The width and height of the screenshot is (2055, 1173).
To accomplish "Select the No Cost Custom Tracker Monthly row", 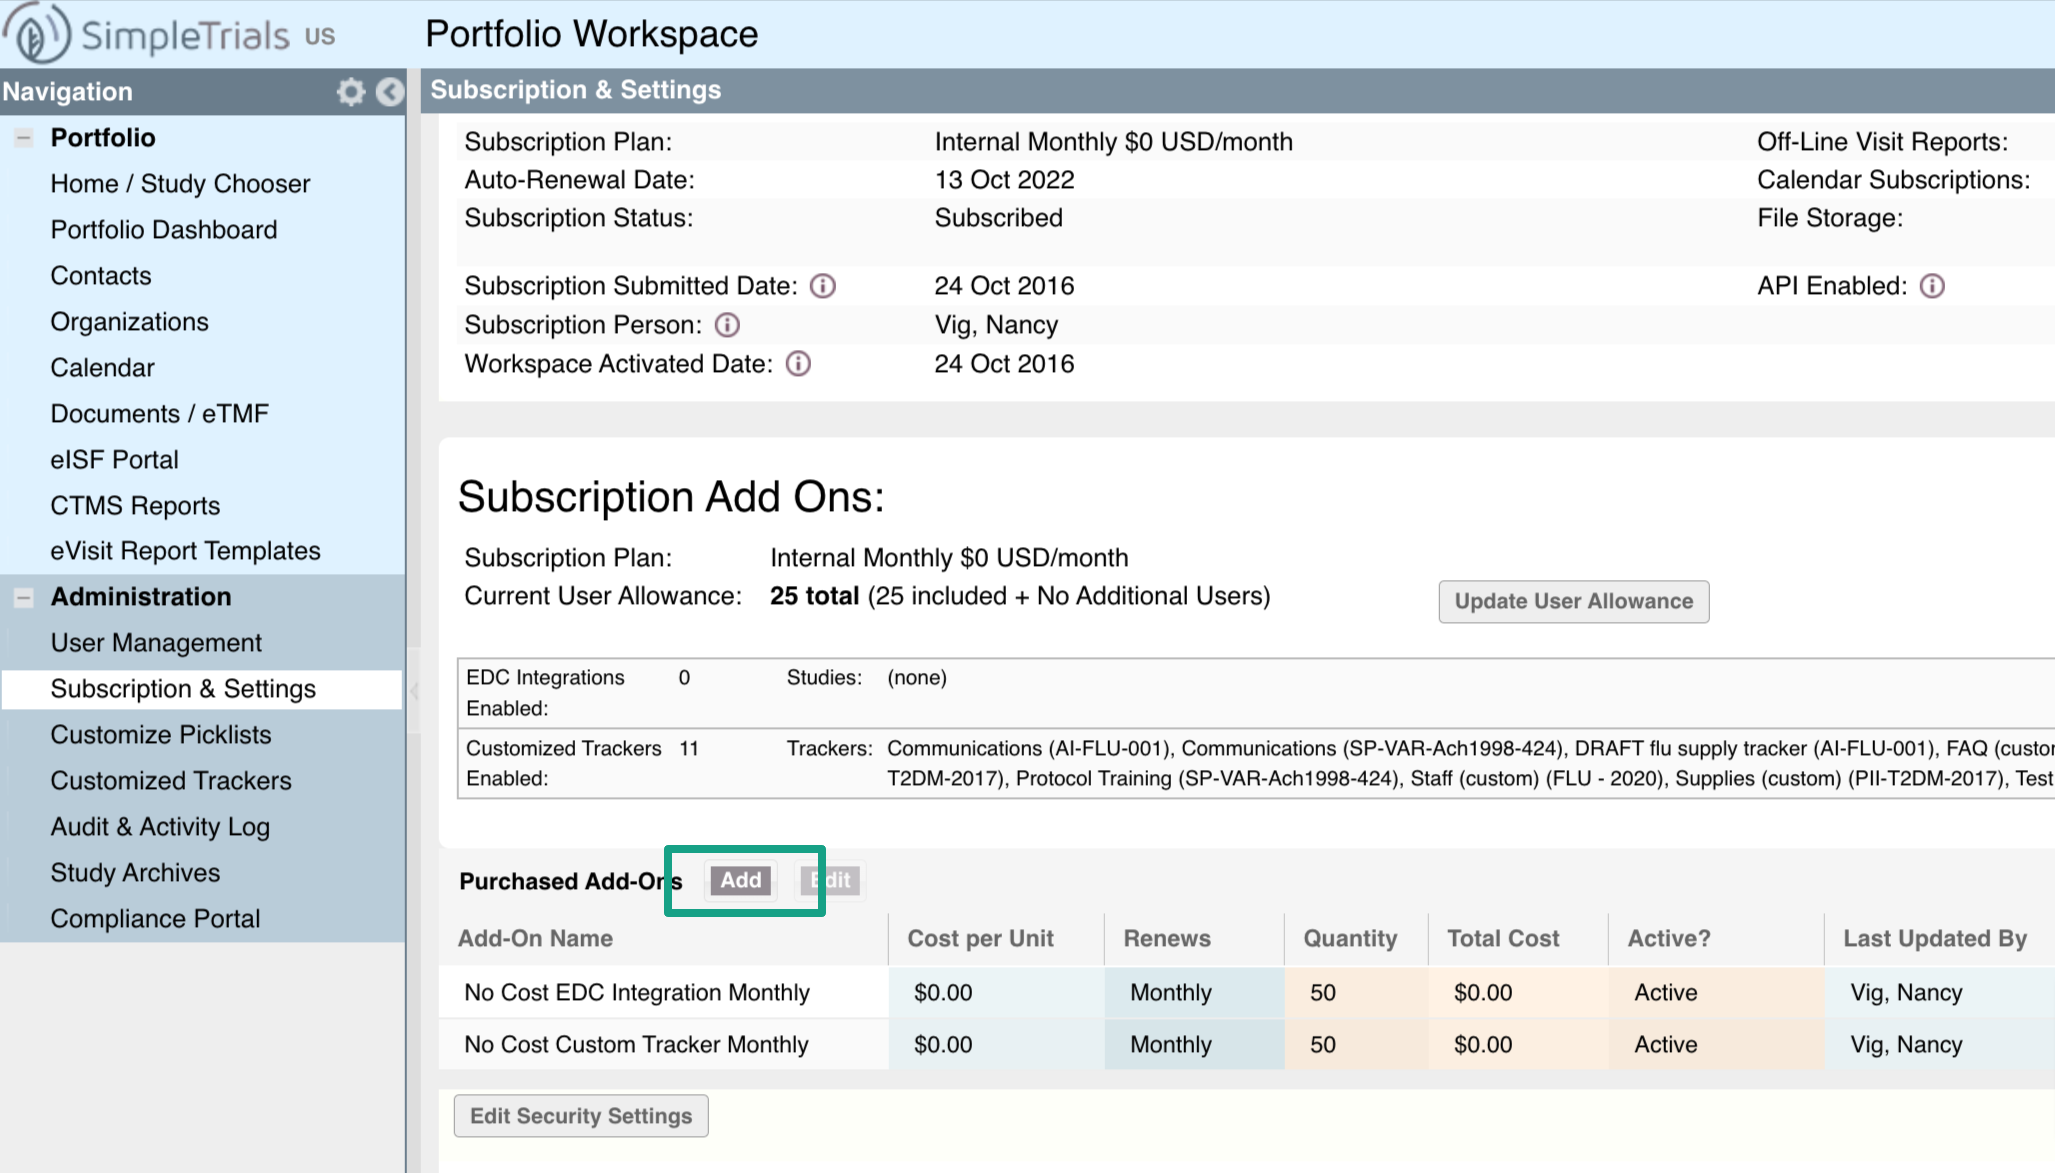I will click(x=1247, y=1045).
